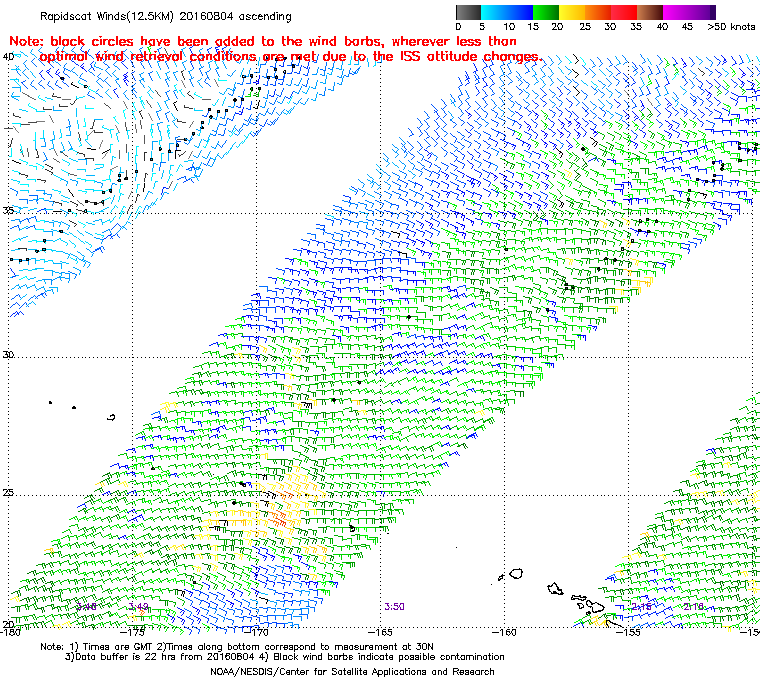Click the brown 35–40 knots legend swatch
760x688 pixels.
[x=650, y=12]
